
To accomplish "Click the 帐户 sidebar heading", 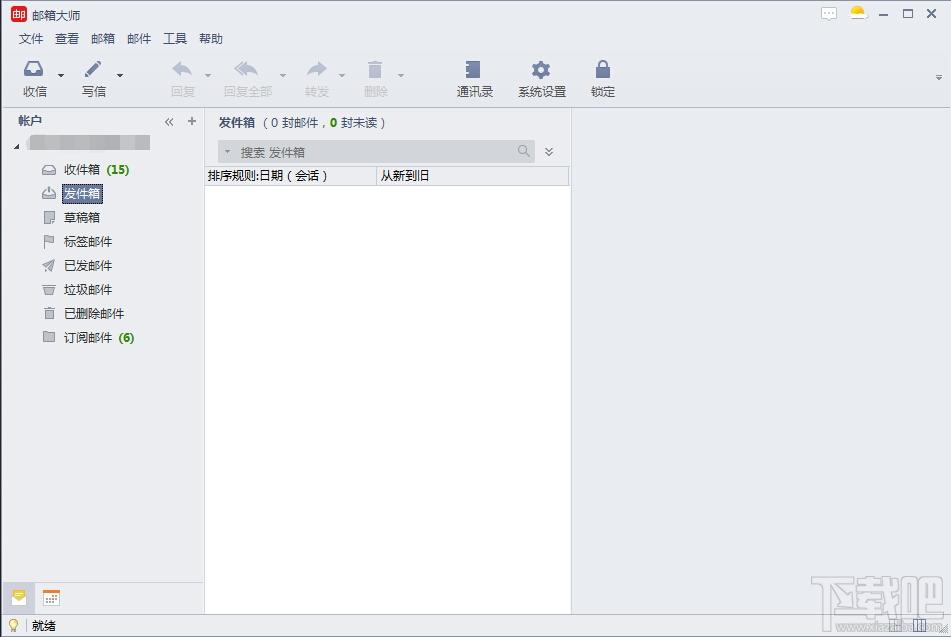I will coord(30,121).
